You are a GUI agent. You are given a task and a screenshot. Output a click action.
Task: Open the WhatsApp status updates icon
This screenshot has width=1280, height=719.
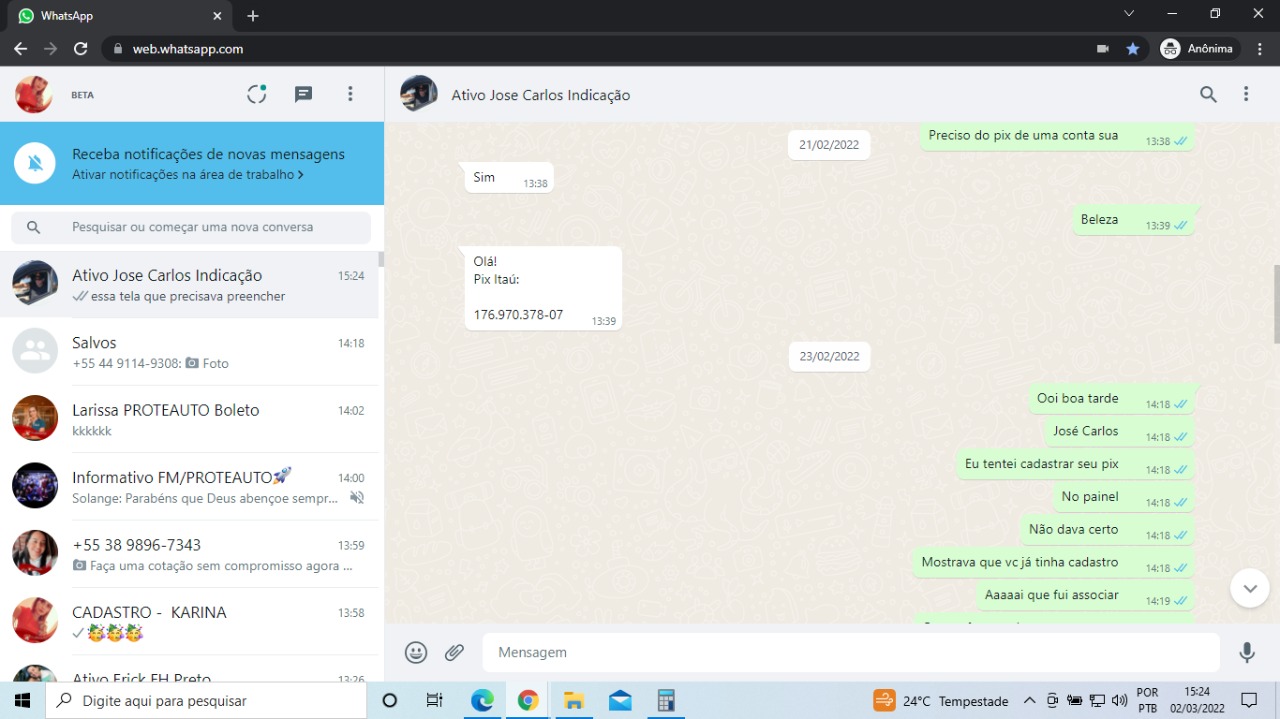(257, 94)
